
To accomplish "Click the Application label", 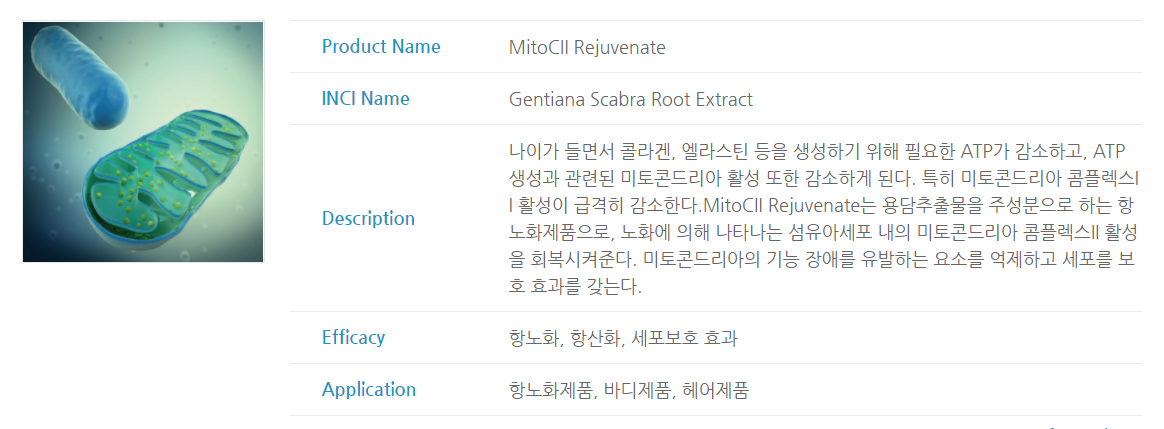I will [369, 390].
